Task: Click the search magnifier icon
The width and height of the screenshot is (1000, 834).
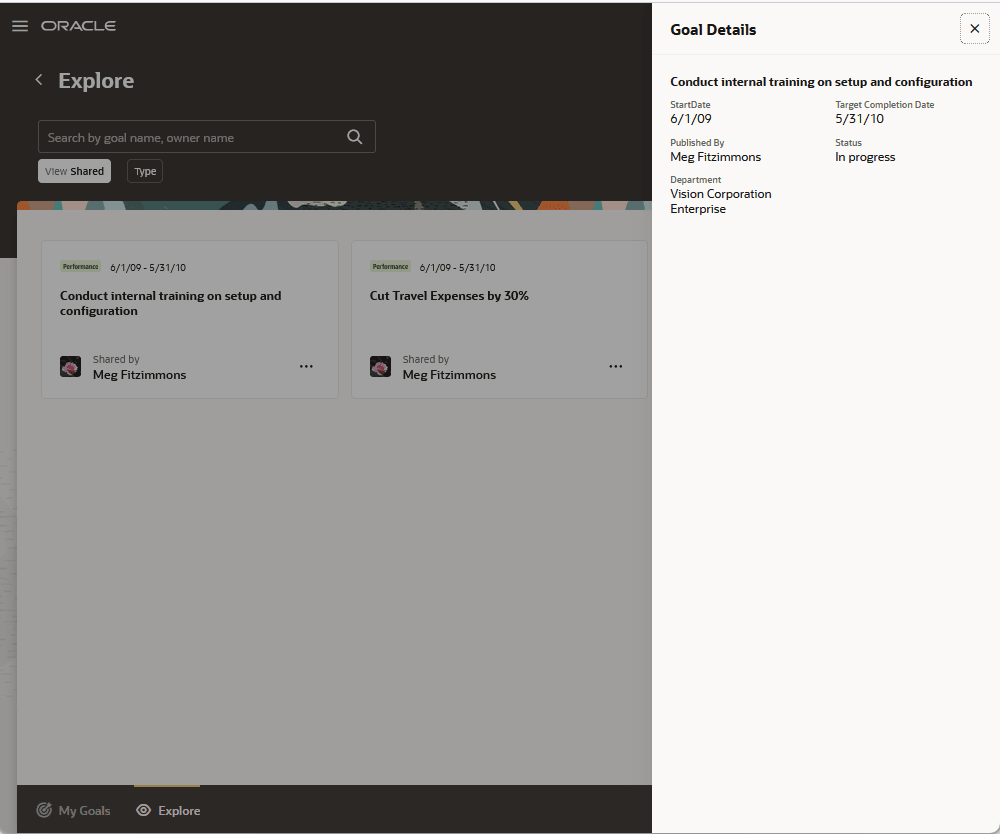Action: click(355, 136)
